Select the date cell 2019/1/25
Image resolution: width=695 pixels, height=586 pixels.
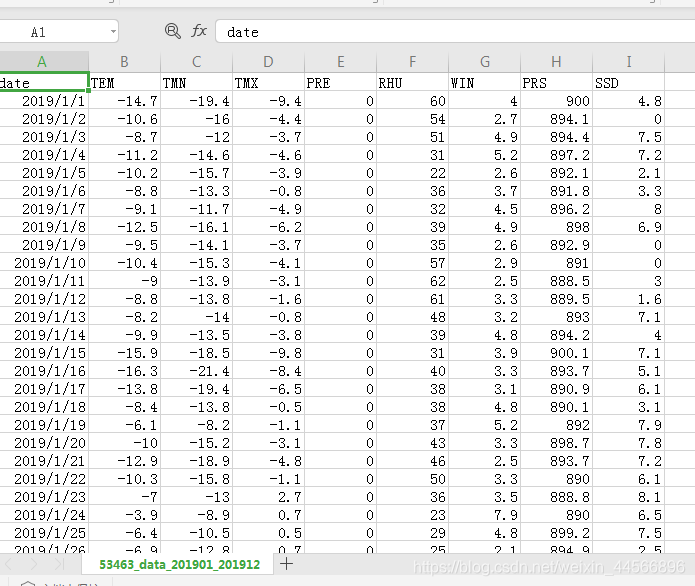[x=44, y=533]
